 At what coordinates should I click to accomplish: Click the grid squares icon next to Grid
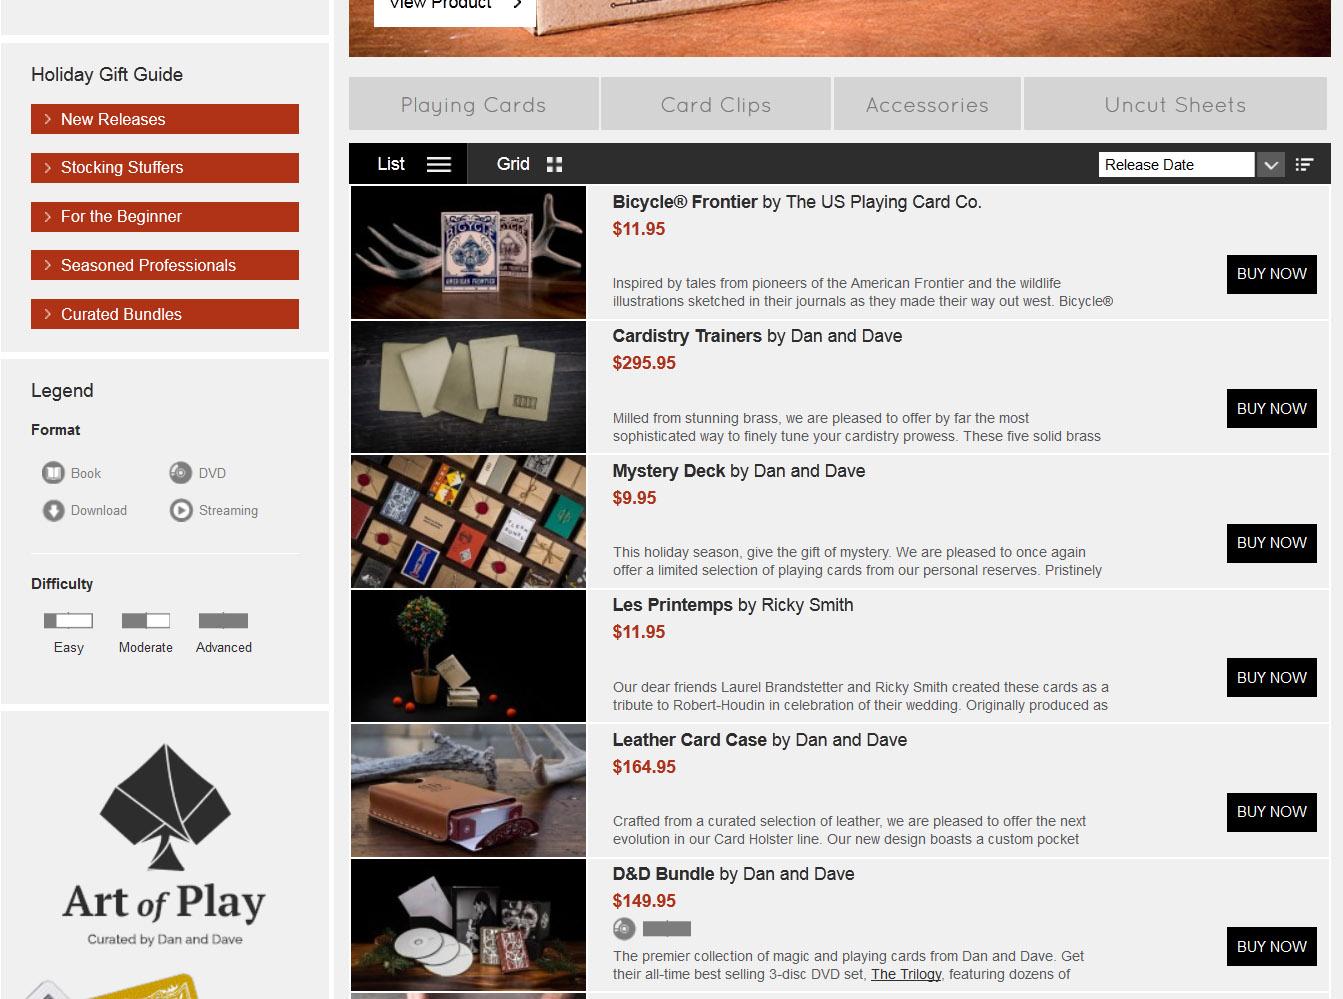tap(554, 164)
